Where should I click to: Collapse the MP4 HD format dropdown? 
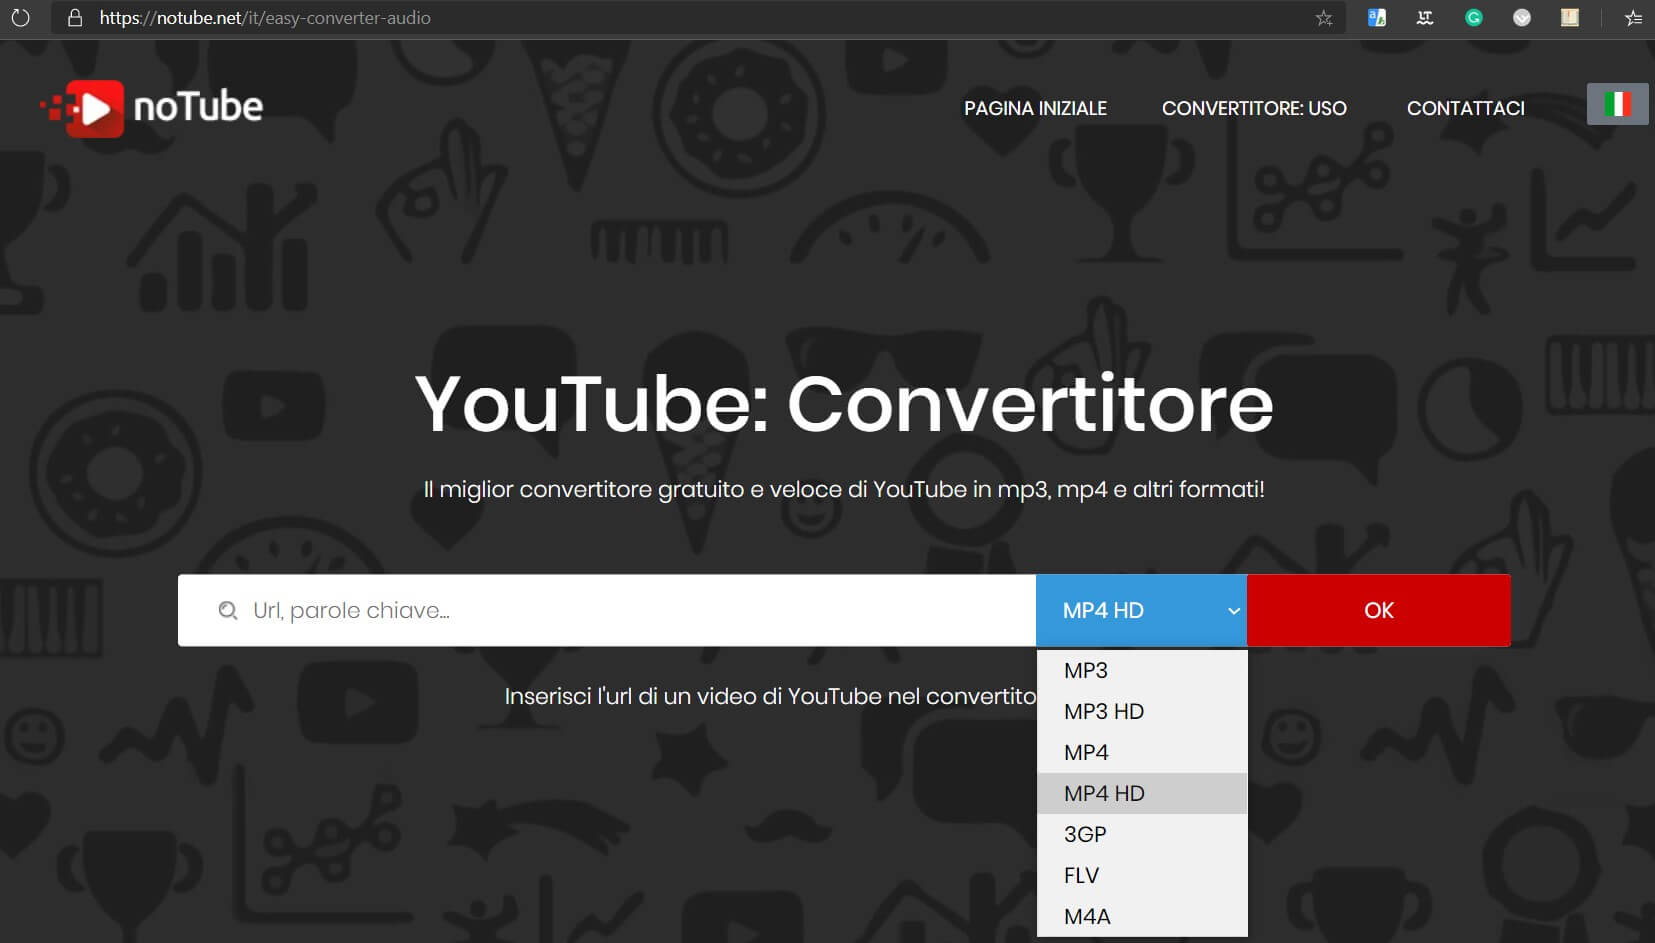click(x=1141, y=610)
